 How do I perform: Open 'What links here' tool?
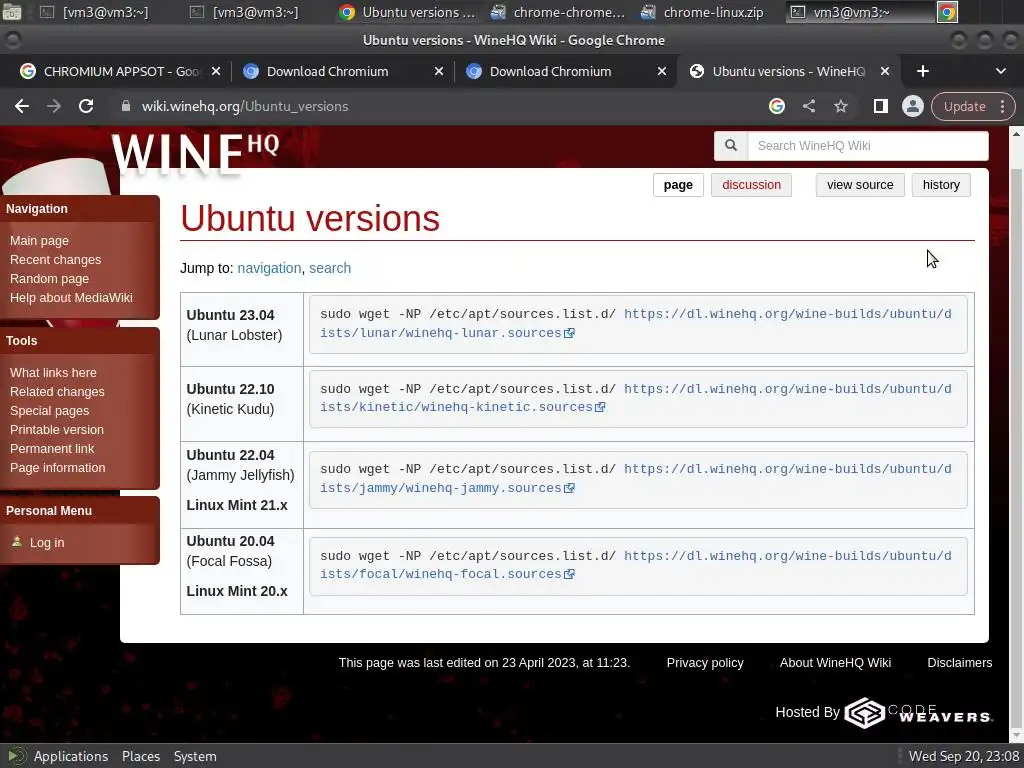pos(53,373)
